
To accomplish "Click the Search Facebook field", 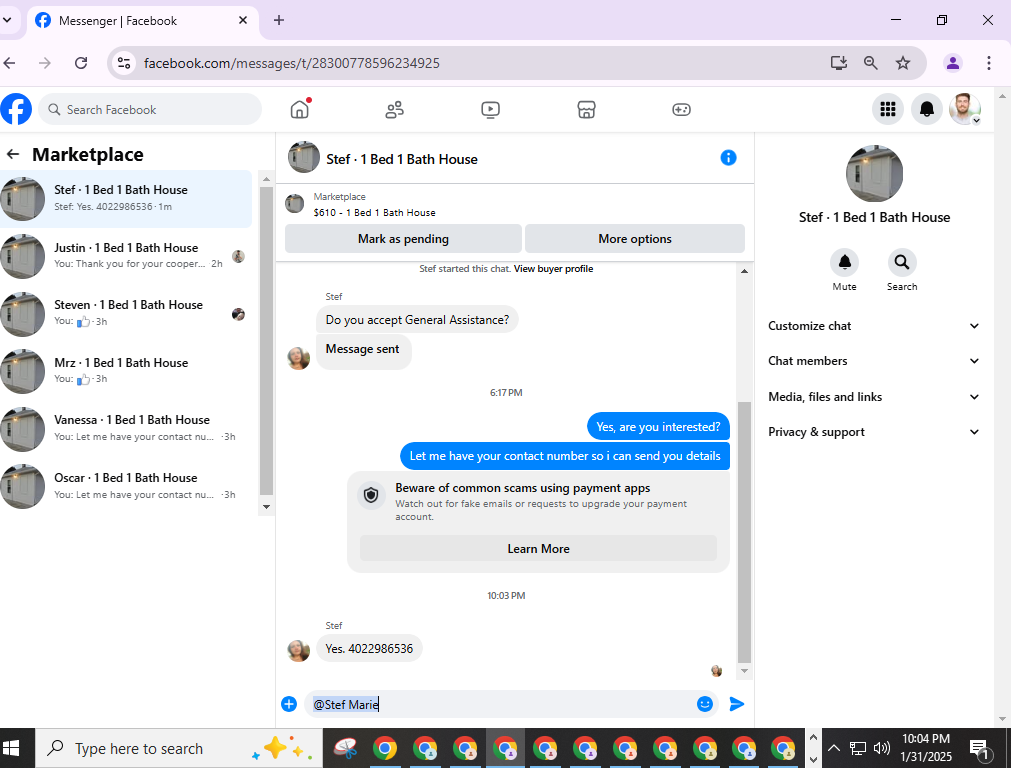I will 150,110.
